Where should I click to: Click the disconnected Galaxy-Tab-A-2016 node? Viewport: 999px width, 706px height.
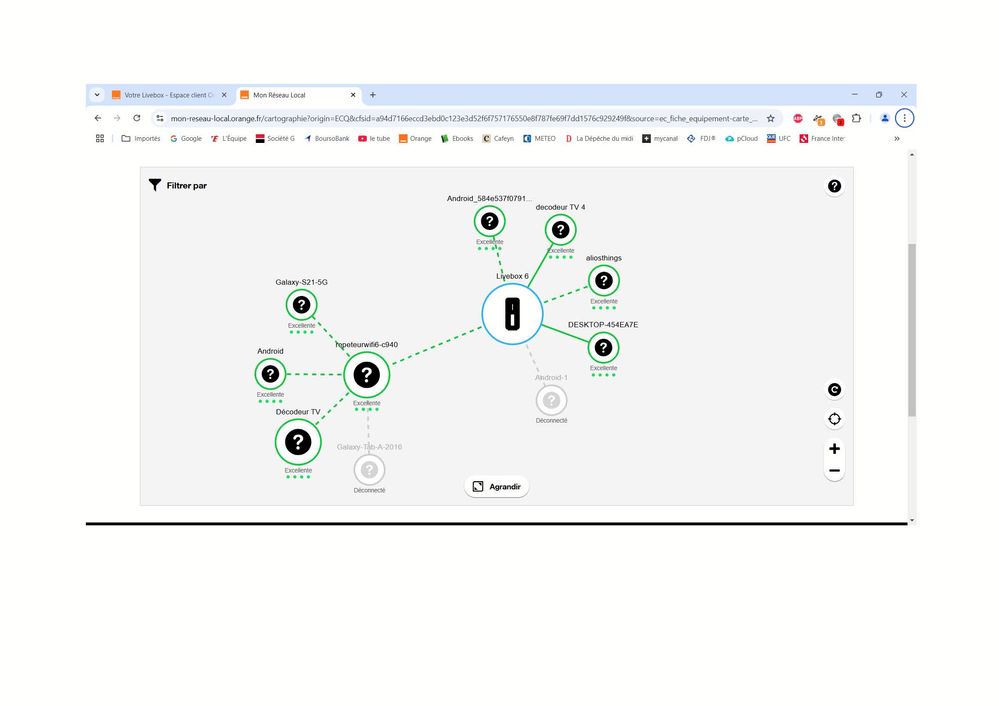369,469
